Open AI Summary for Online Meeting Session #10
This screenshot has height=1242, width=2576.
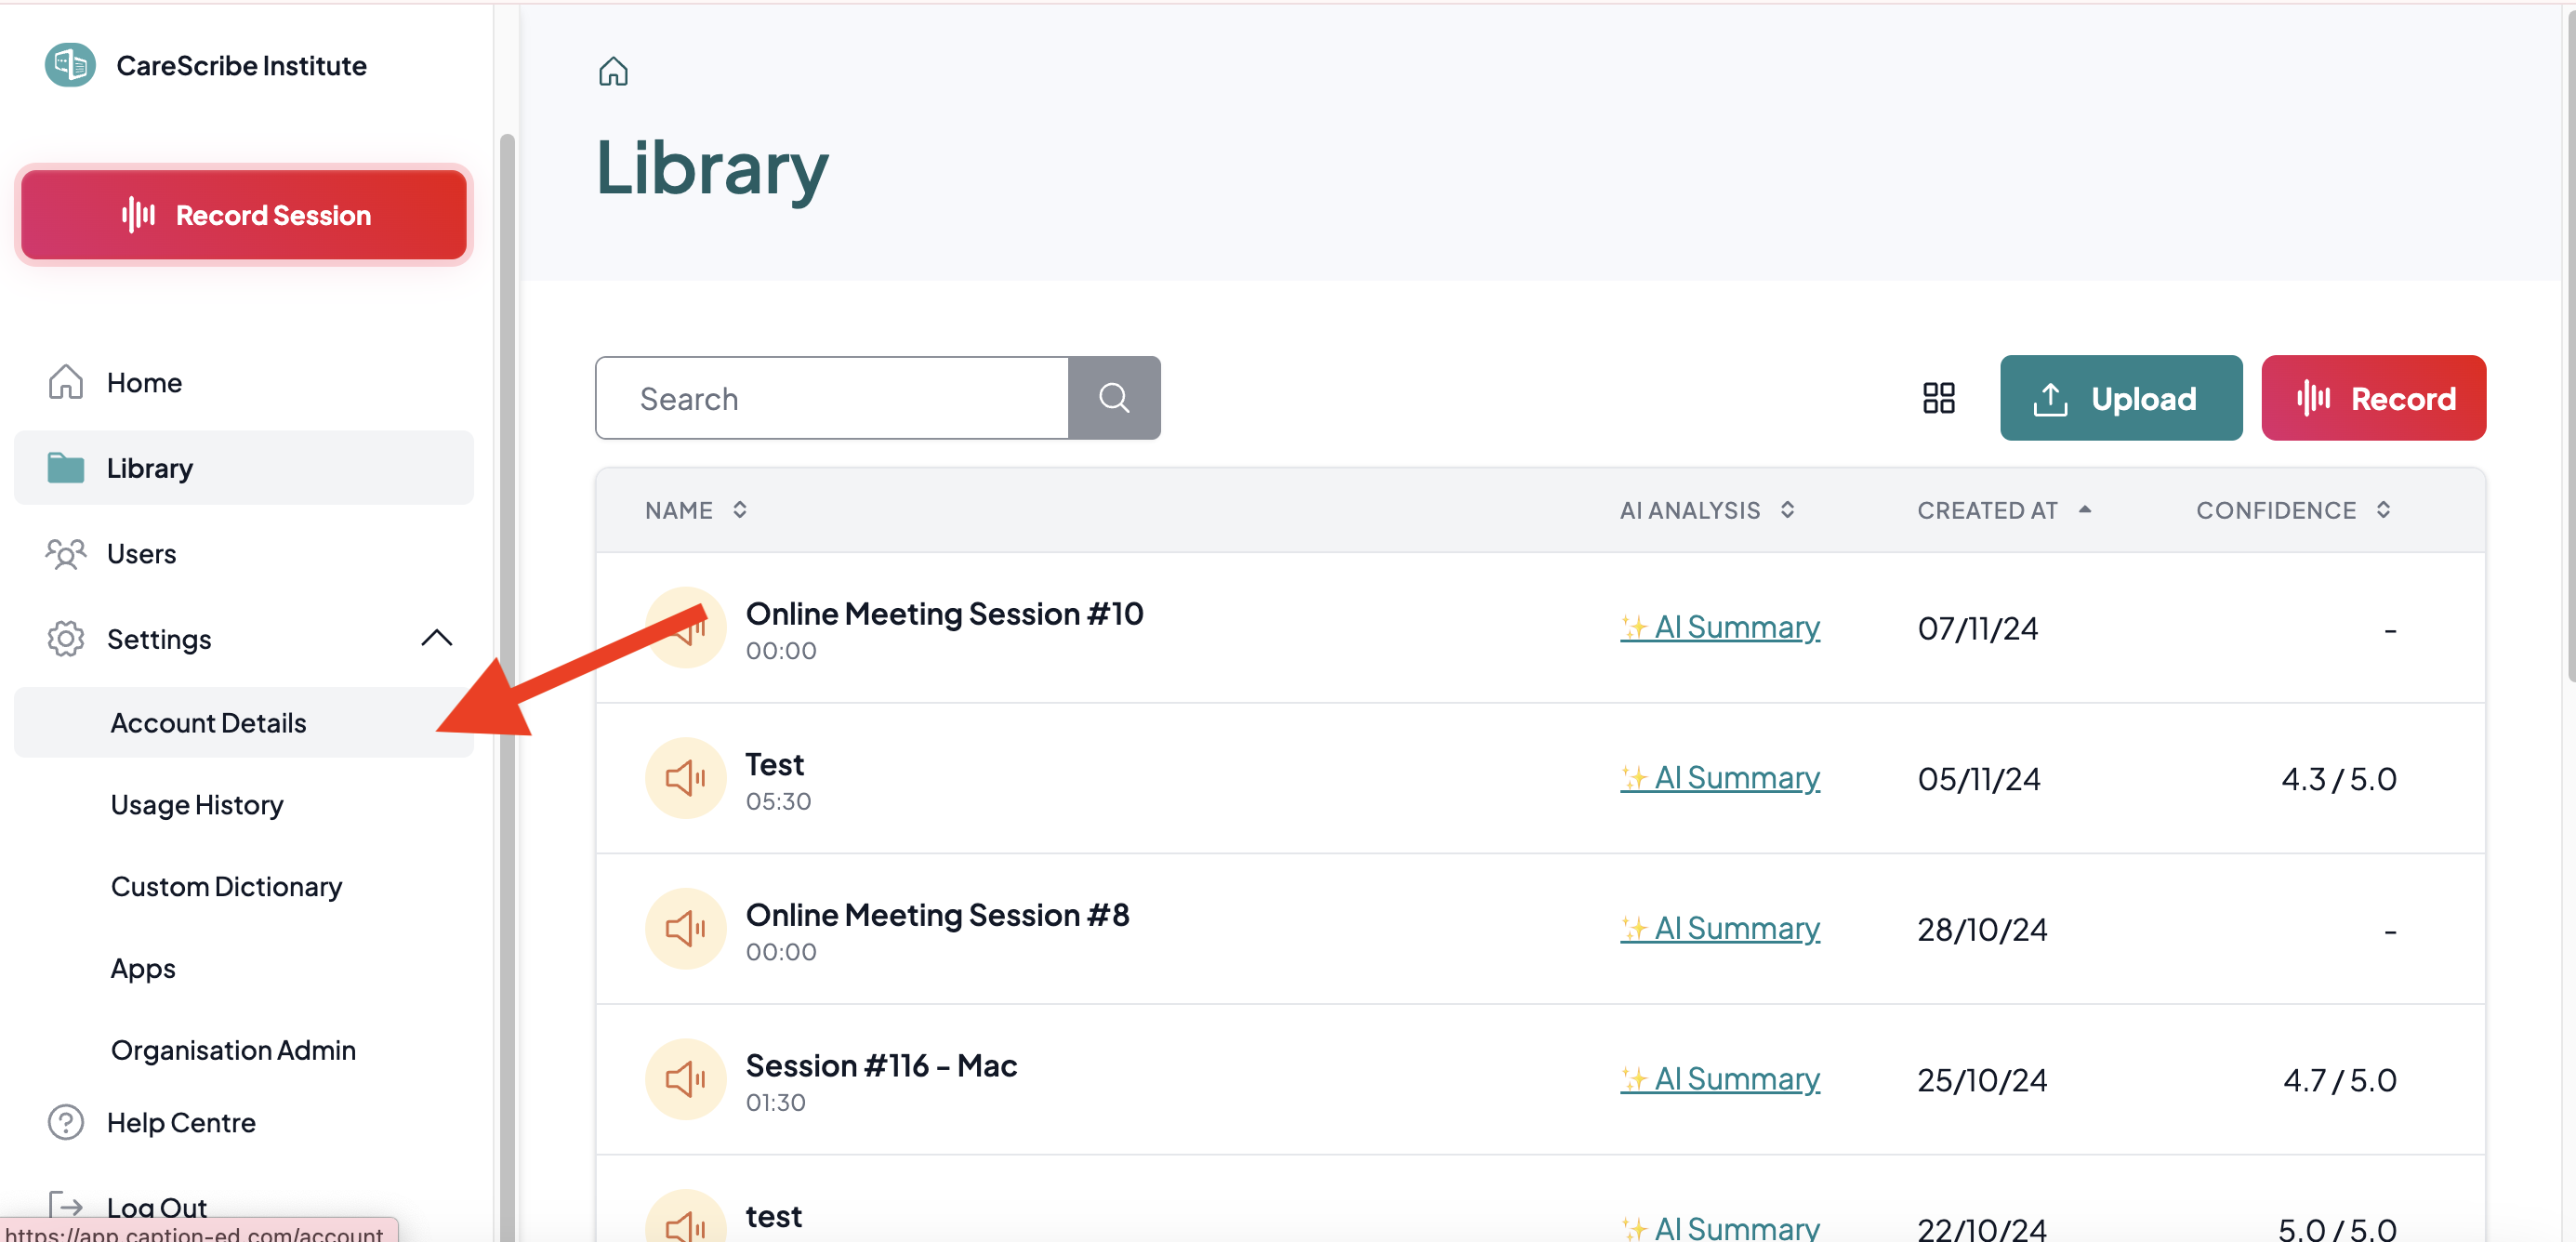pos(1720,627)
